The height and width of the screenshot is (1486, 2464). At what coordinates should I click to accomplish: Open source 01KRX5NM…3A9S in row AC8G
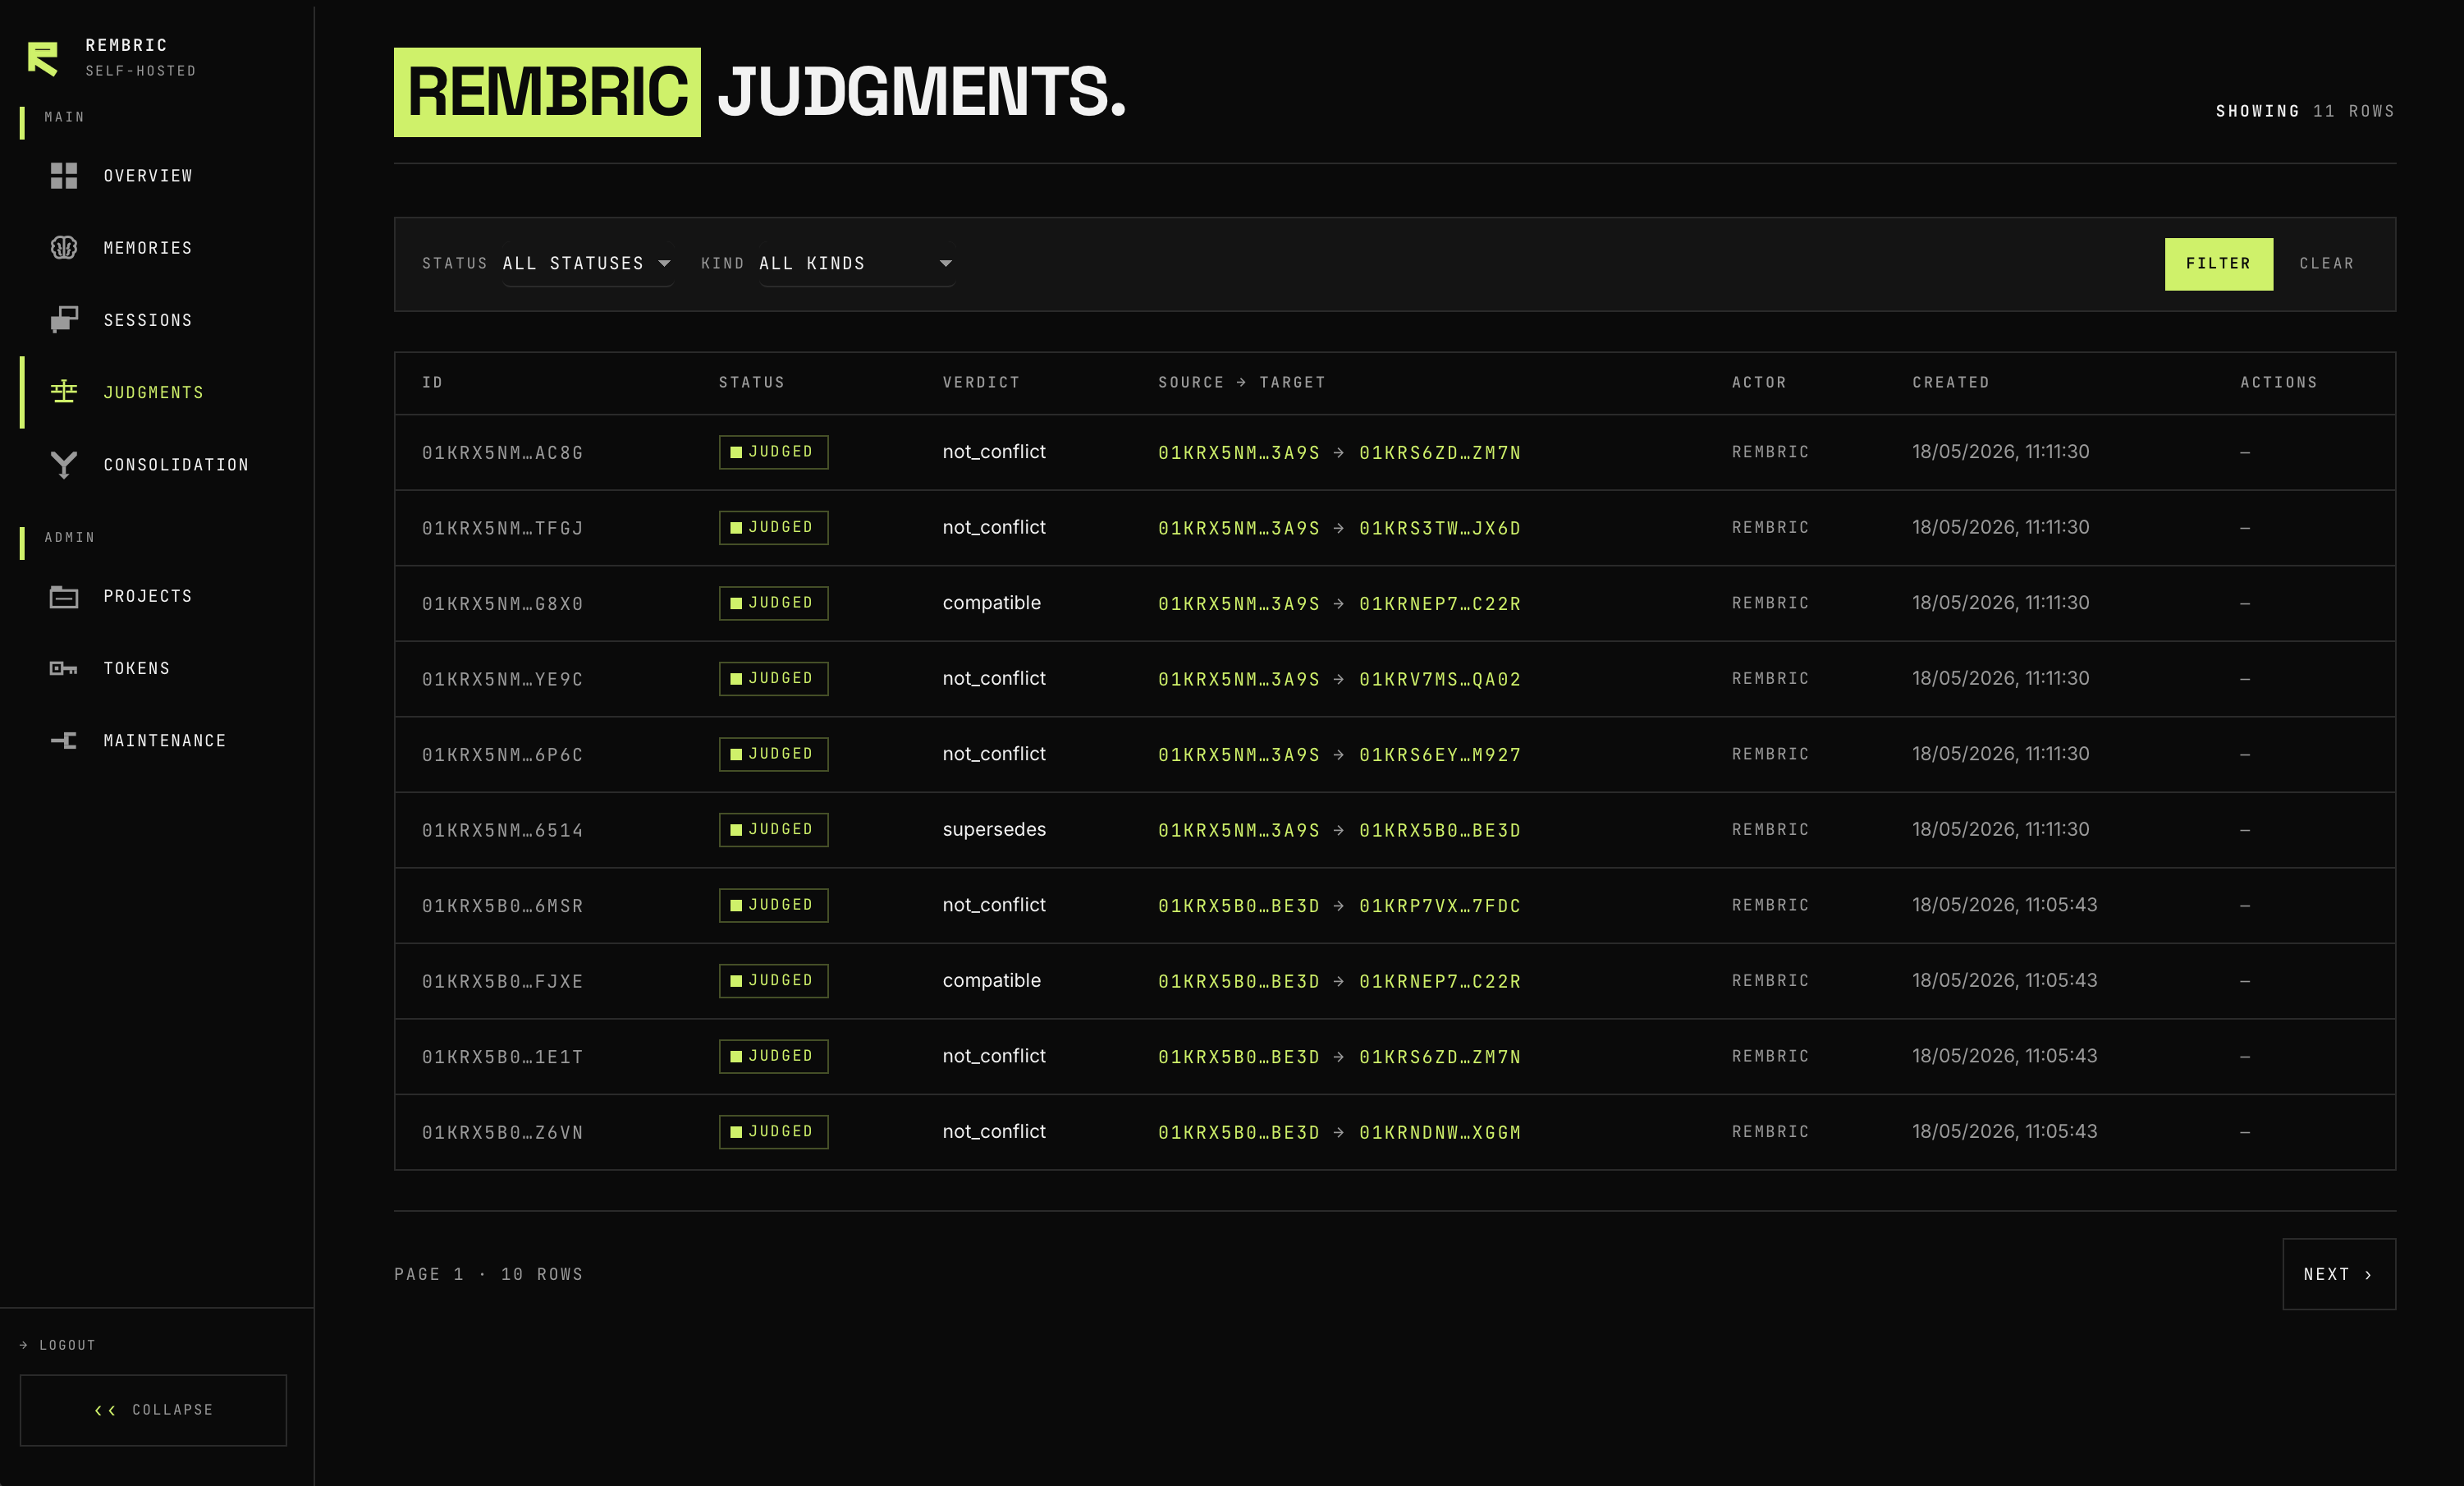[x=1239, y=453]
